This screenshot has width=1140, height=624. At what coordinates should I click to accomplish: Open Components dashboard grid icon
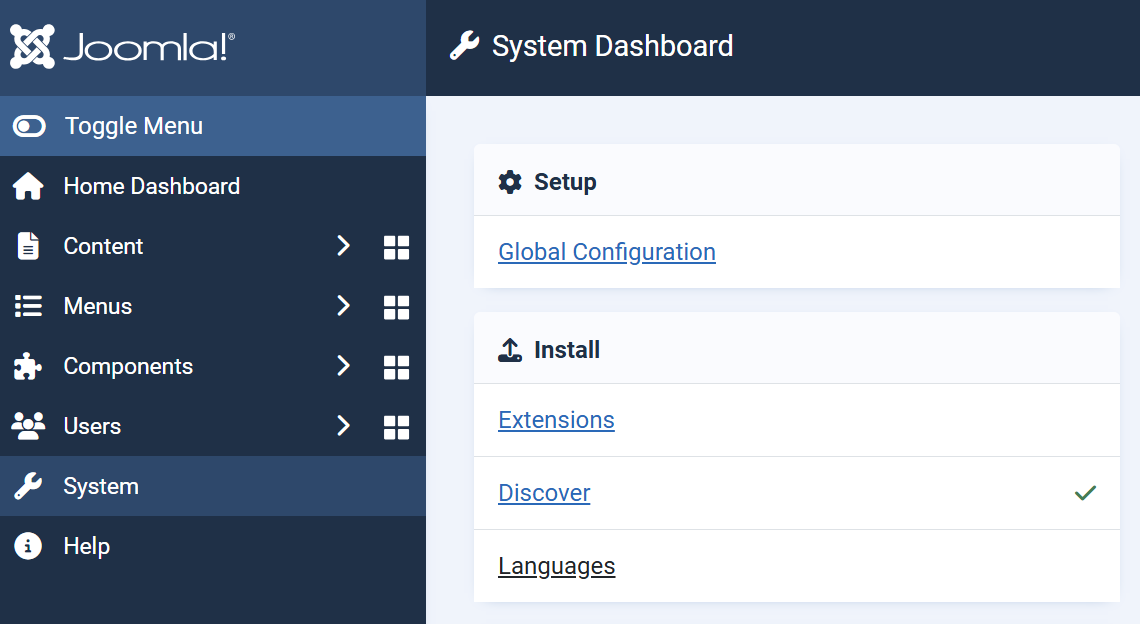point(396,367)
